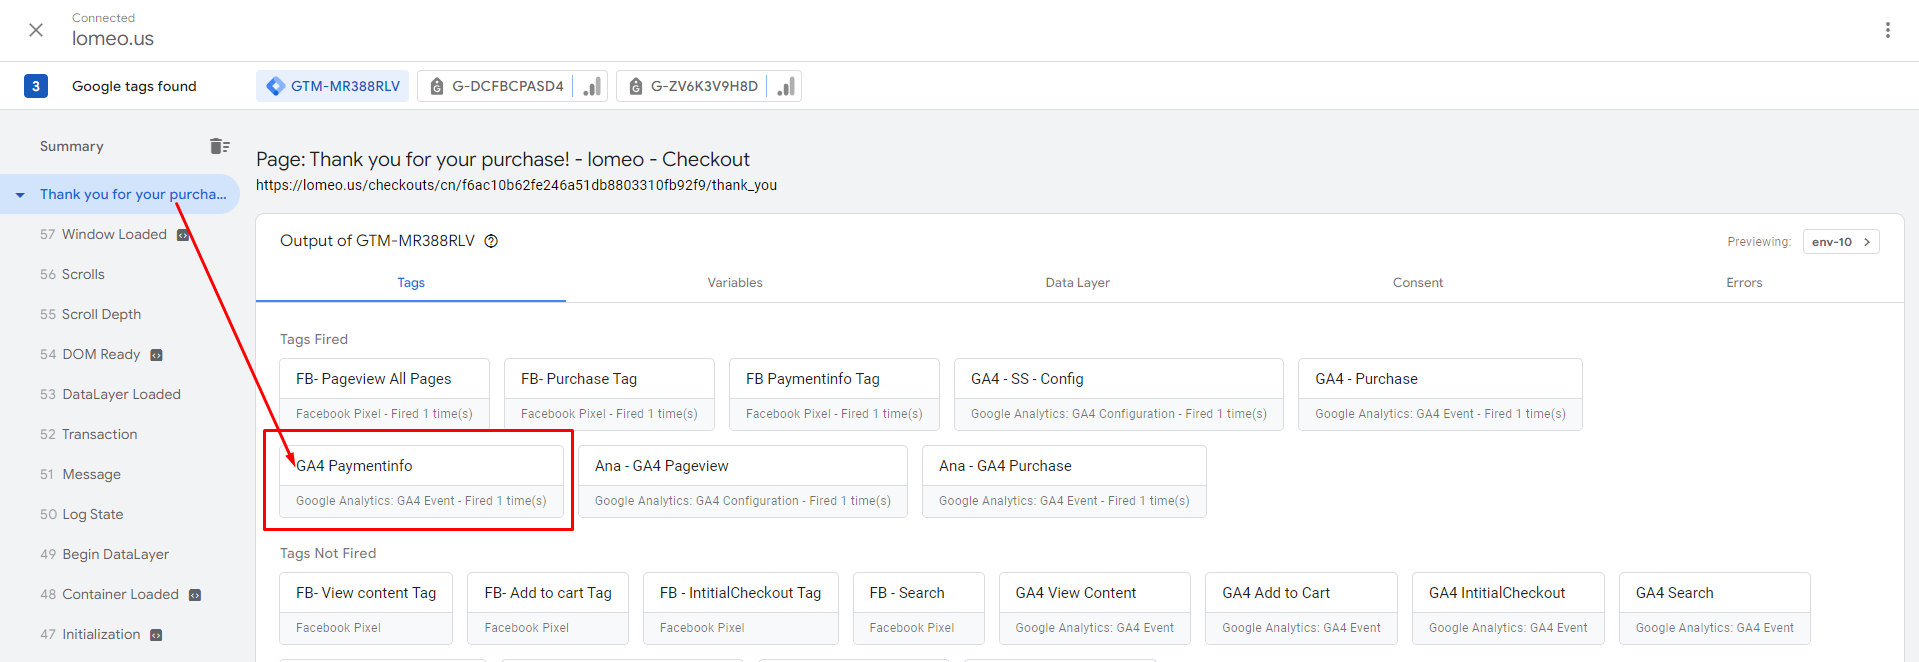The width and height of the screenshot is (1919, 662).
Task: Open the env-10 preview environment selector
Action: (x=1840, y=242)
